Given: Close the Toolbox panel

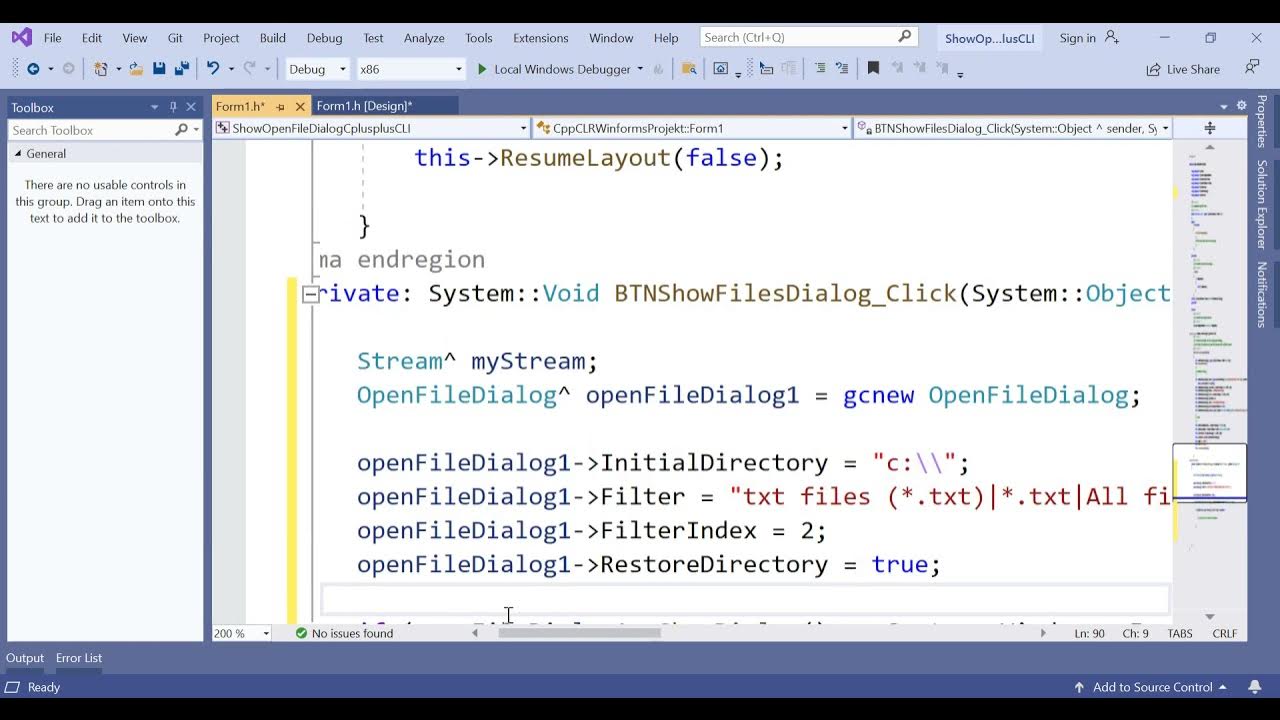Looking at the screenshot, I should pos(191,107).
